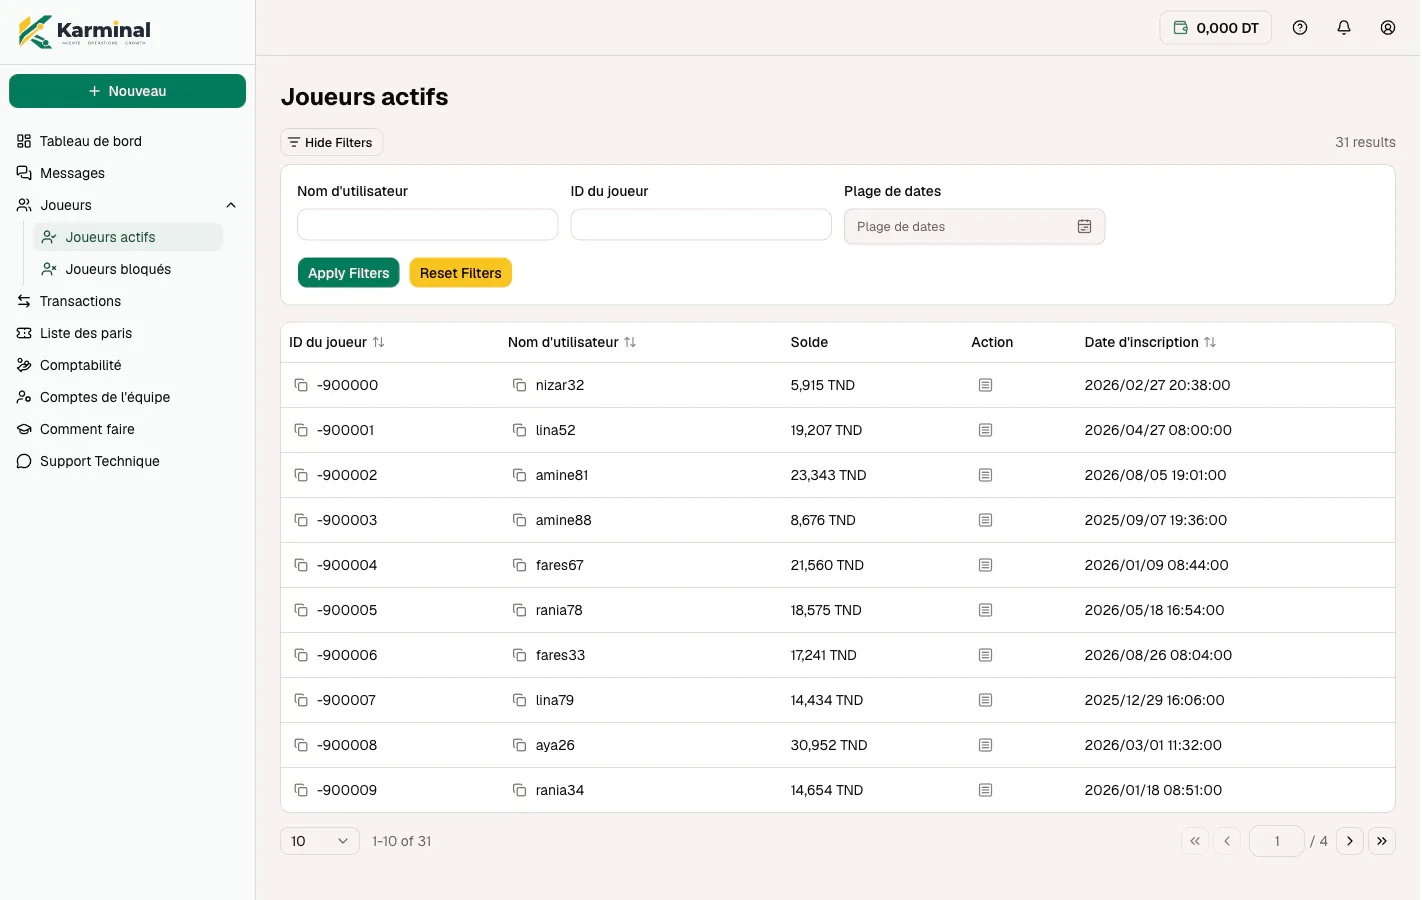Open action details for rania34

coord(985,790)
